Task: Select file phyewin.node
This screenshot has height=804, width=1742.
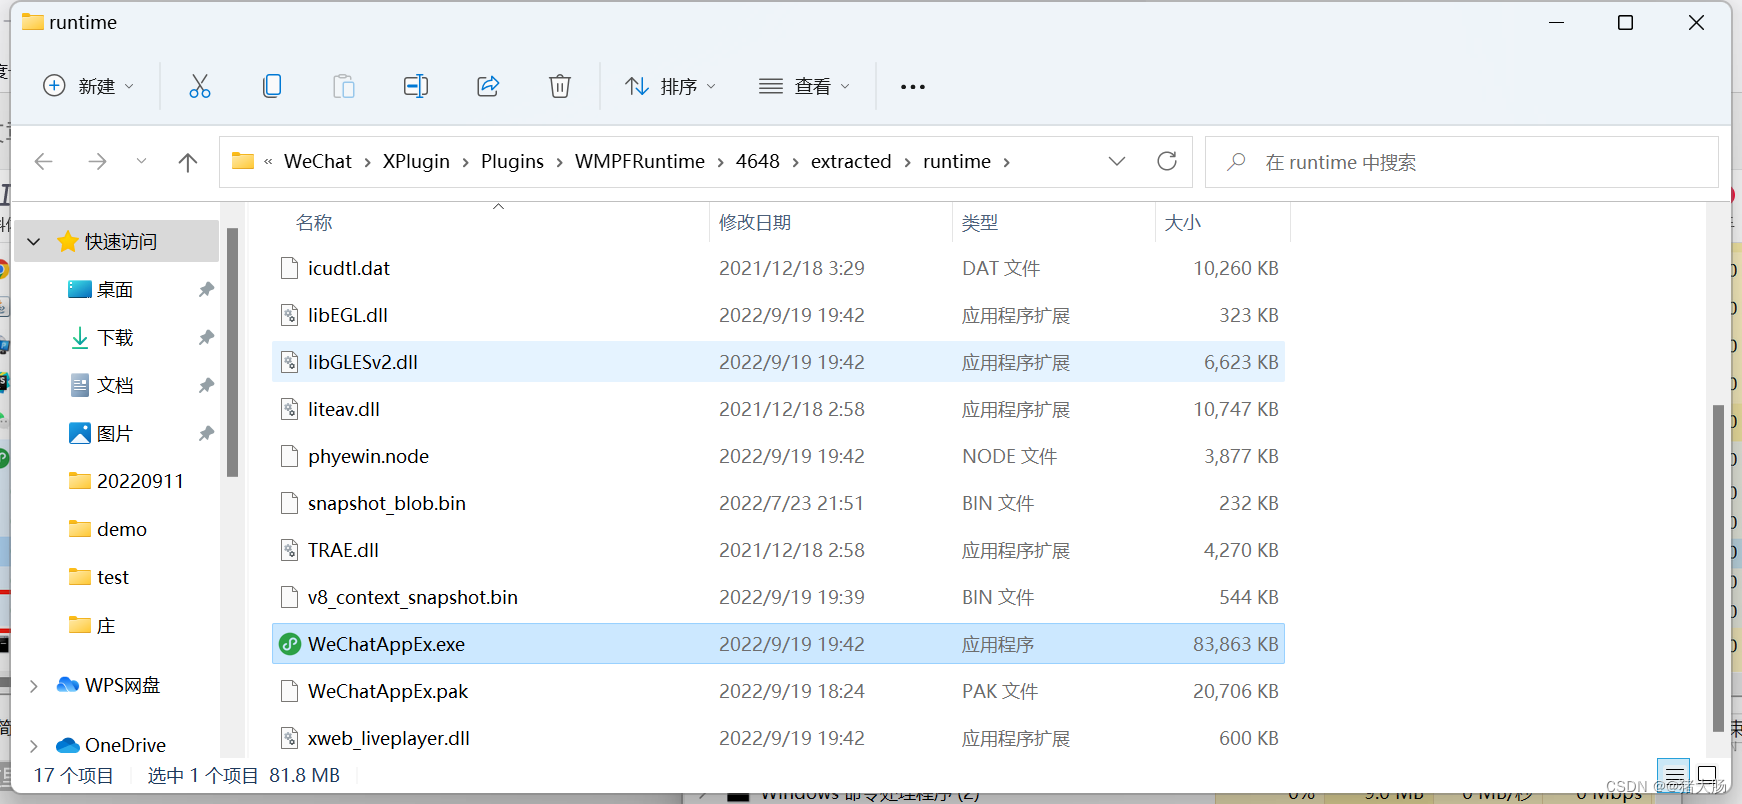Action: [778, 456]
